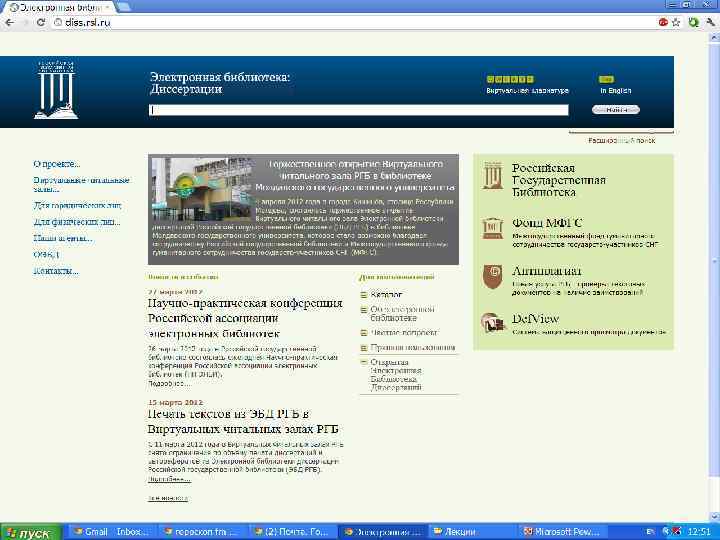Click the flag icon above In English
720x540 pixels.
click(x=606, y=79)
